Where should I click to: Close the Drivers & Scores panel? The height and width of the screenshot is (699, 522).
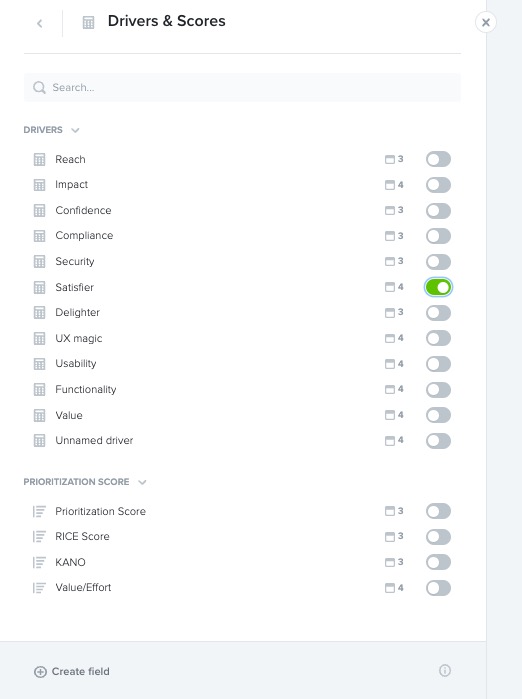(x=485, y=22)
